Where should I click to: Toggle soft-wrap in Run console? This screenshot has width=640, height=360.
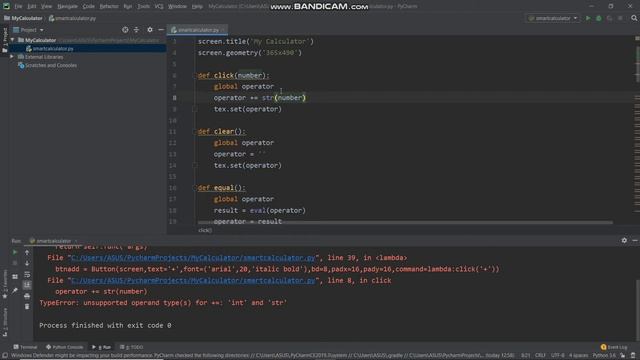(x=27, y=274)
